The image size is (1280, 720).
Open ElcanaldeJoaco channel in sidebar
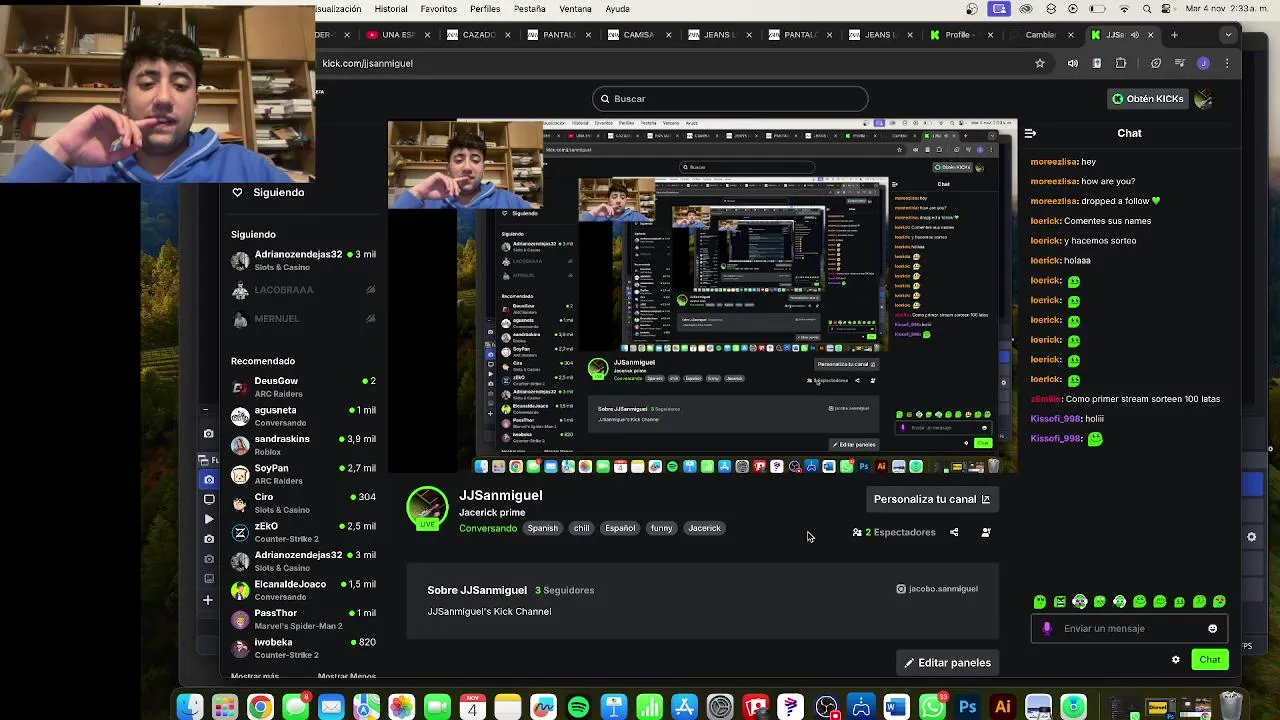[x=304, y=590]
